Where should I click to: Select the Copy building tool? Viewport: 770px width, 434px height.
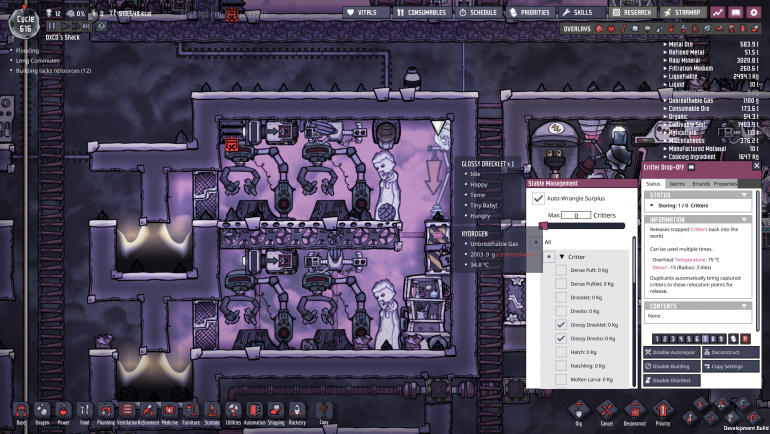pyautogui.click(x=324, y=411)
